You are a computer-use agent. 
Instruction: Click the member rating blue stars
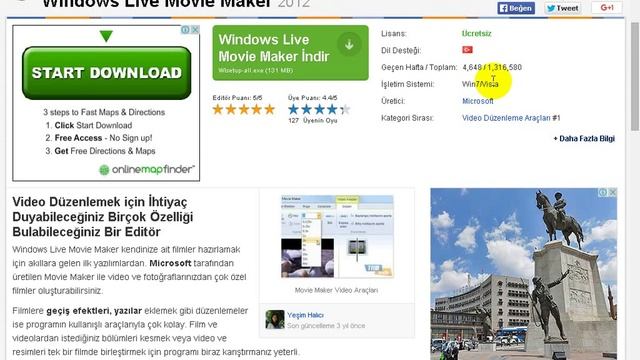[319, 109]
